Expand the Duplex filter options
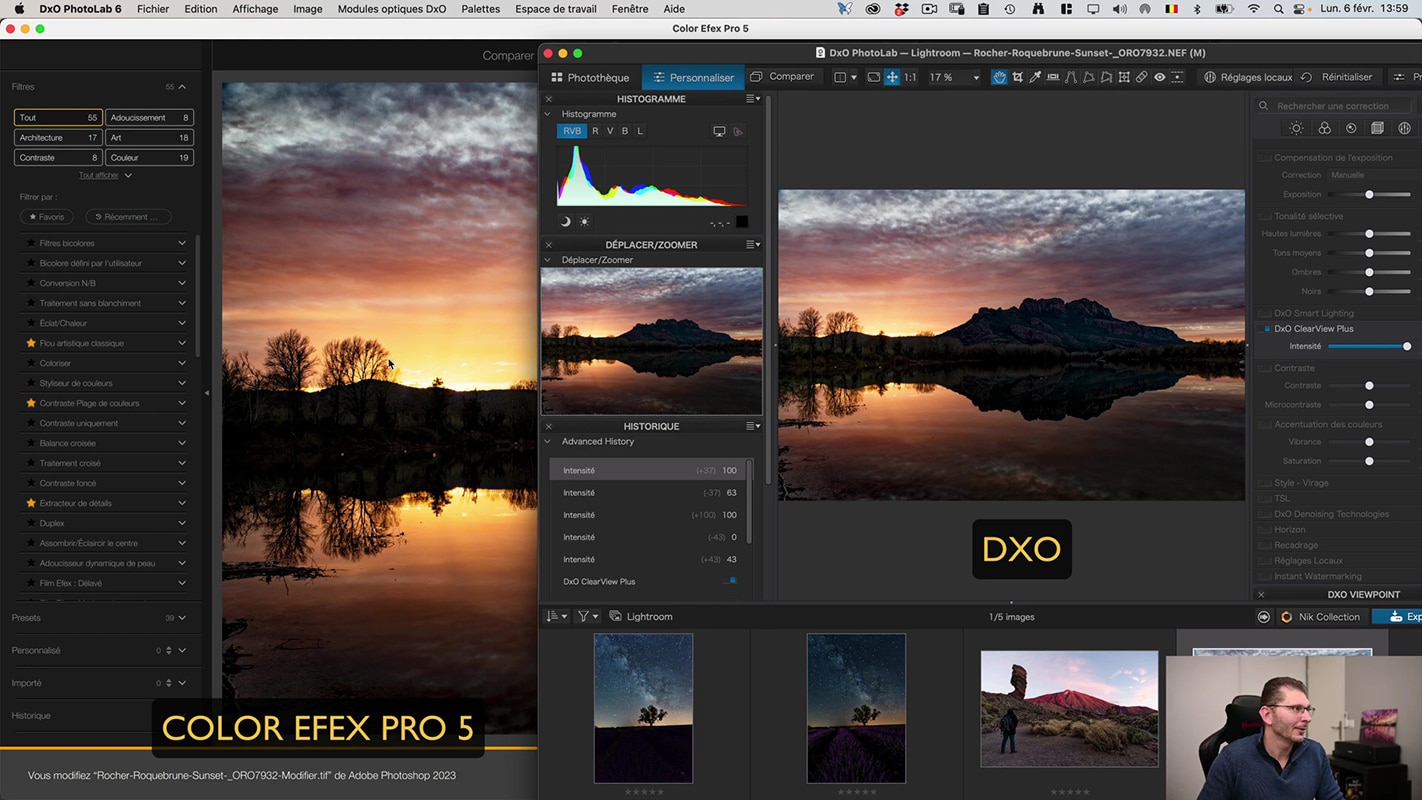 click(x=182, y=523)
